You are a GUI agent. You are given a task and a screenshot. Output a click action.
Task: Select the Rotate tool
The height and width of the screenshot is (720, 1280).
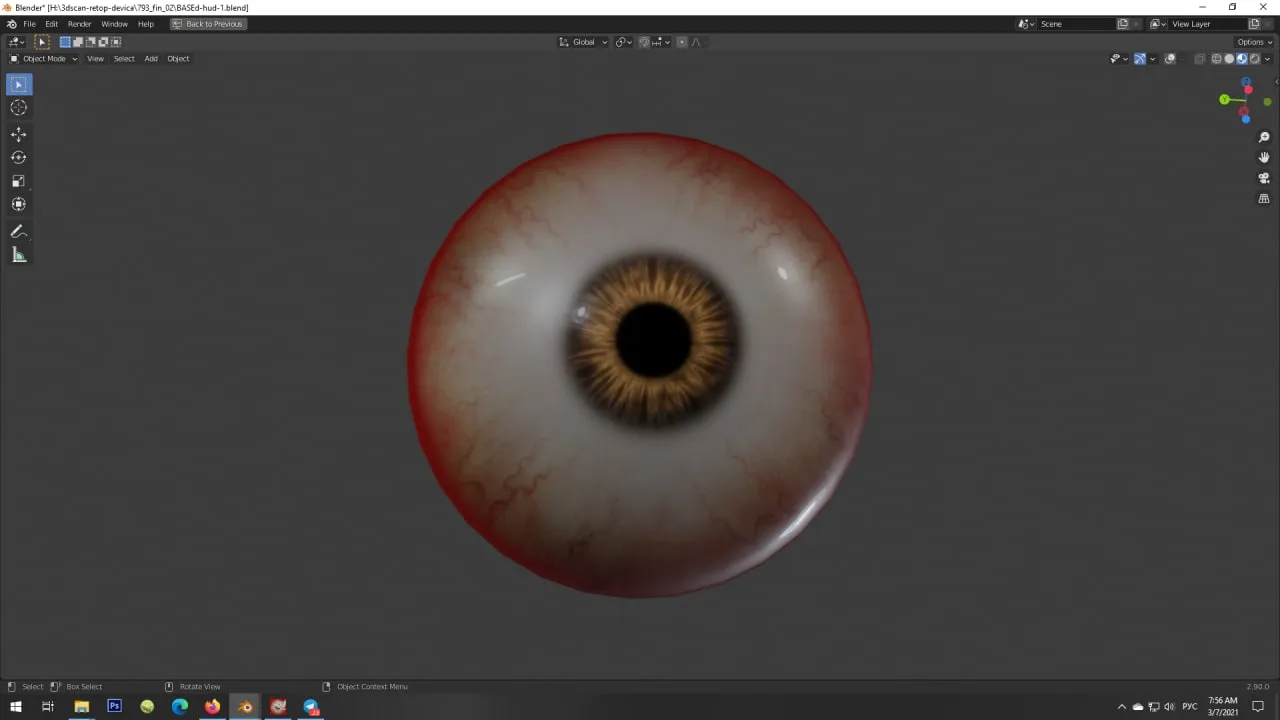pos(18,157)
